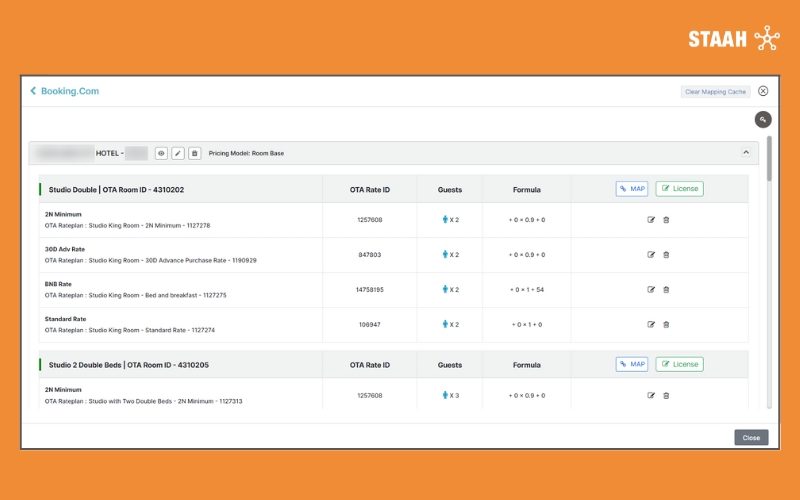Viewport: 800px width, 500px height.
Task: Click the vertical scrollbar of the mapping list
Action: (769, 160)
